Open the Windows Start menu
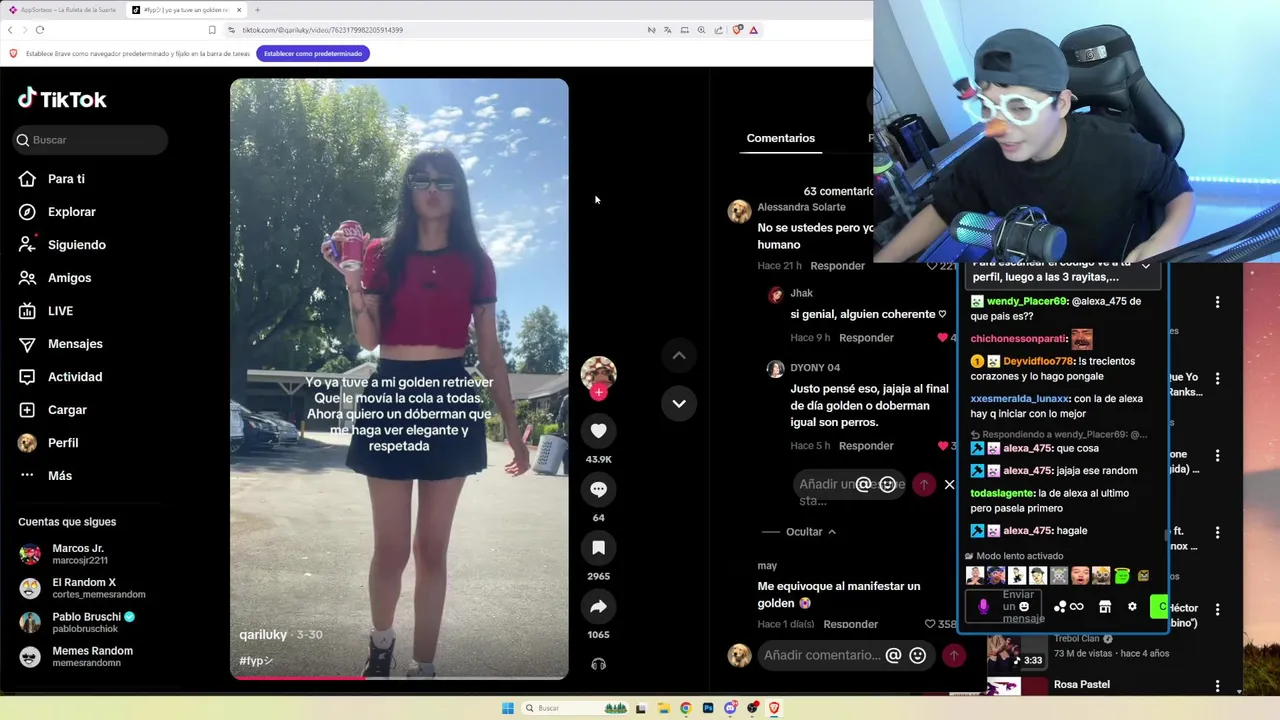 coord(508,708)
